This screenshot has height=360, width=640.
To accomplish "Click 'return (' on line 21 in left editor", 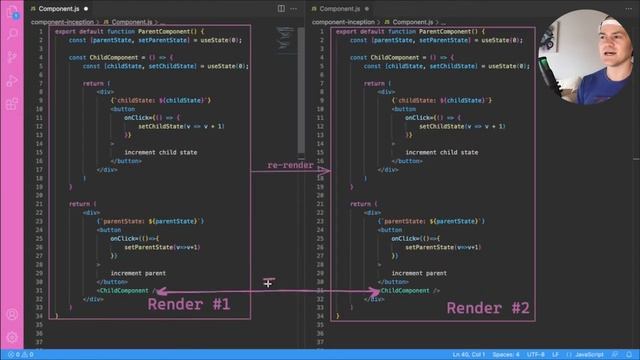I will click(x=83, y=204).
